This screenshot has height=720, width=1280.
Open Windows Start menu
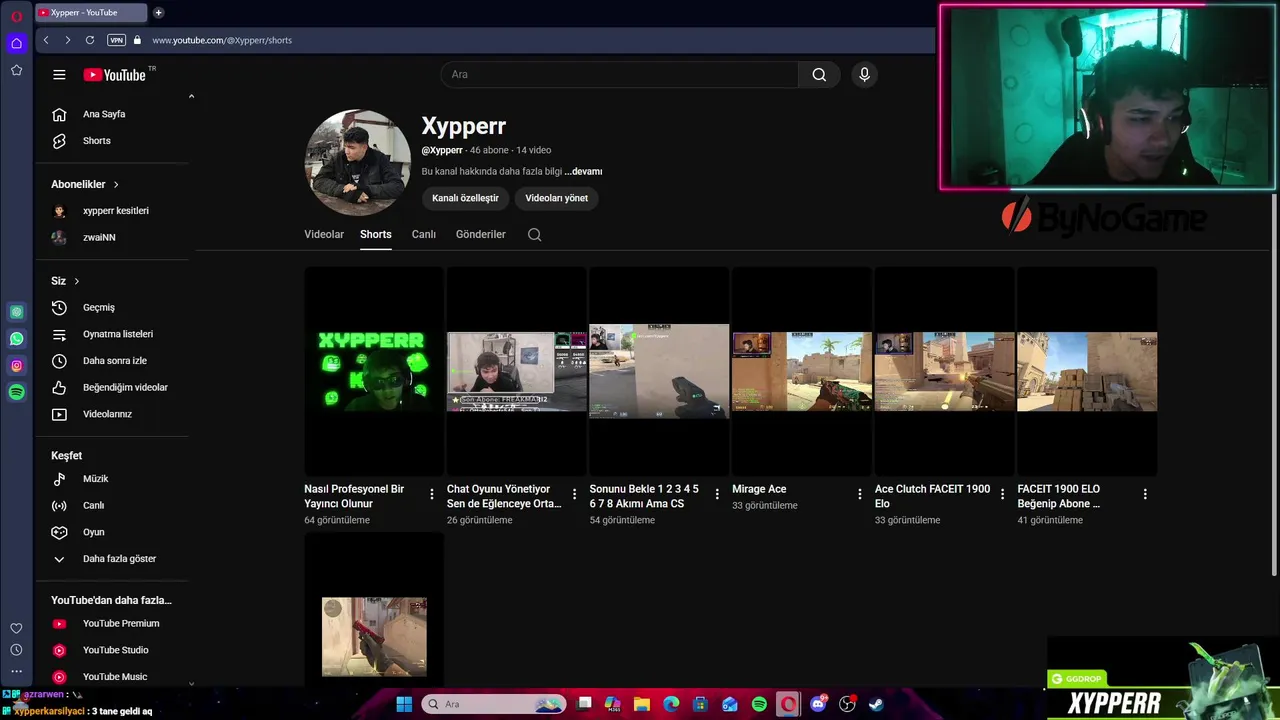tap(404, 704)
